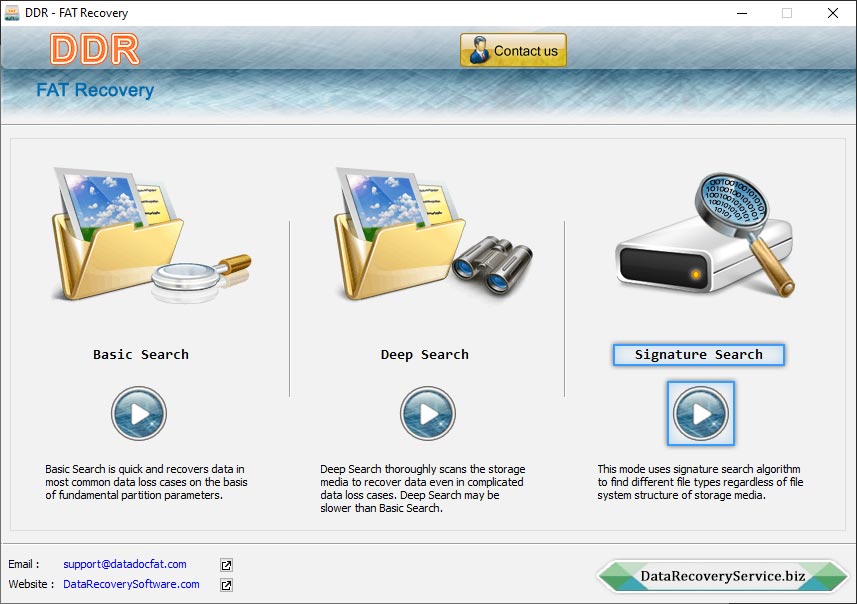Click the external link icon beside Email
Viewport: 857px width, 604px height.
[226, 565]
